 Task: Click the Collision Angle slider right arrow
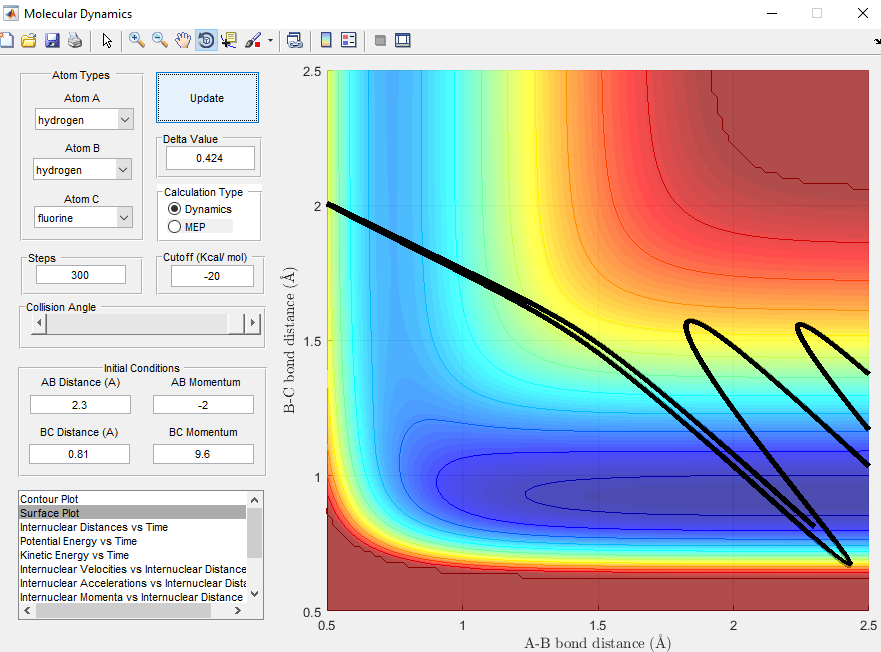(253, 323)
